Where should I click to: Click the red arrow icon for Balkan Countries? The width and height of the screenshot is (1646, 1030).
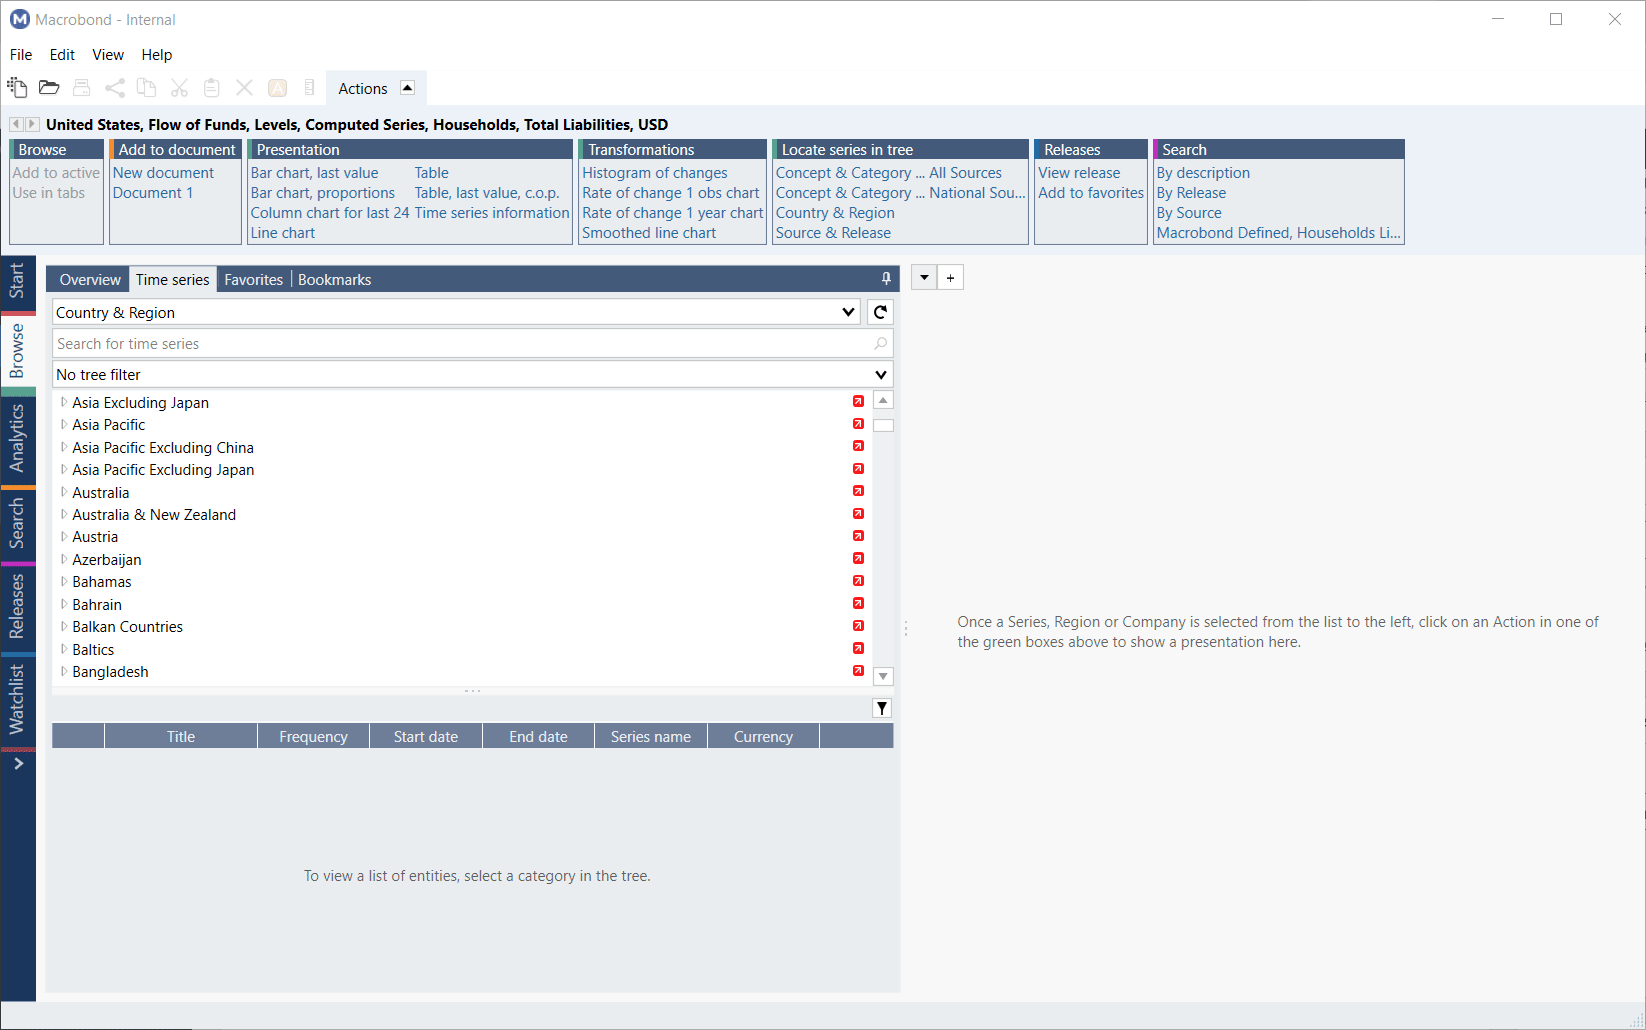tap(858, 626)
